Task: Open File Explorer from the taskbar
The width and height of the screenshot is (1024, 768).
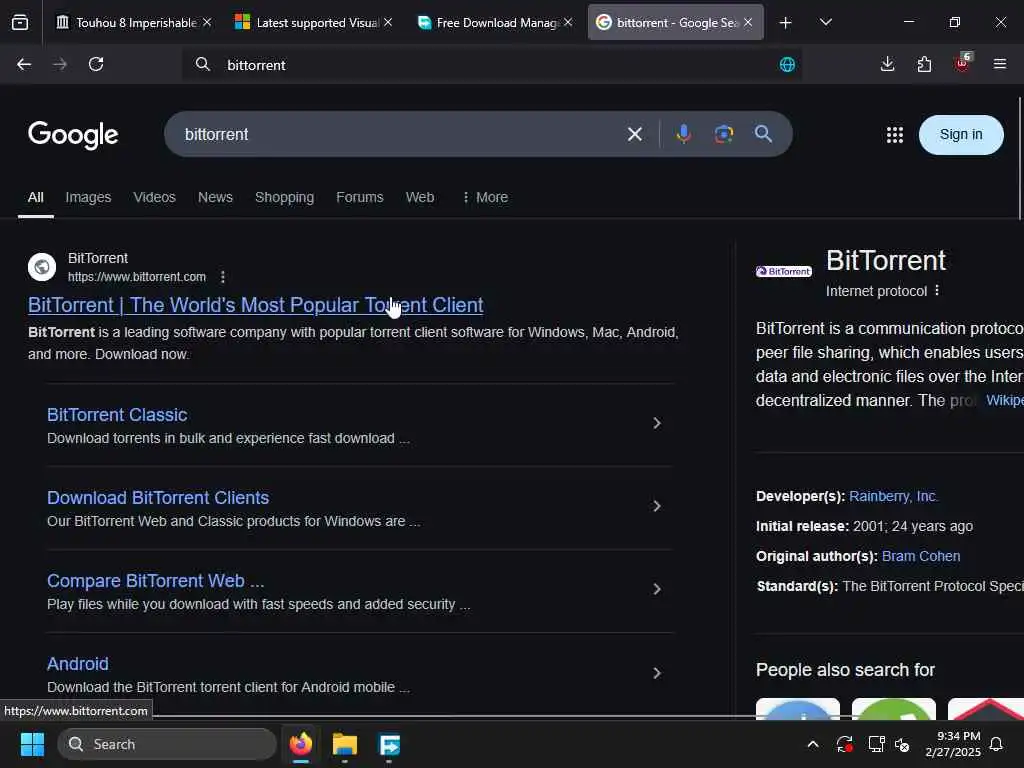Action: coord(345,744)
